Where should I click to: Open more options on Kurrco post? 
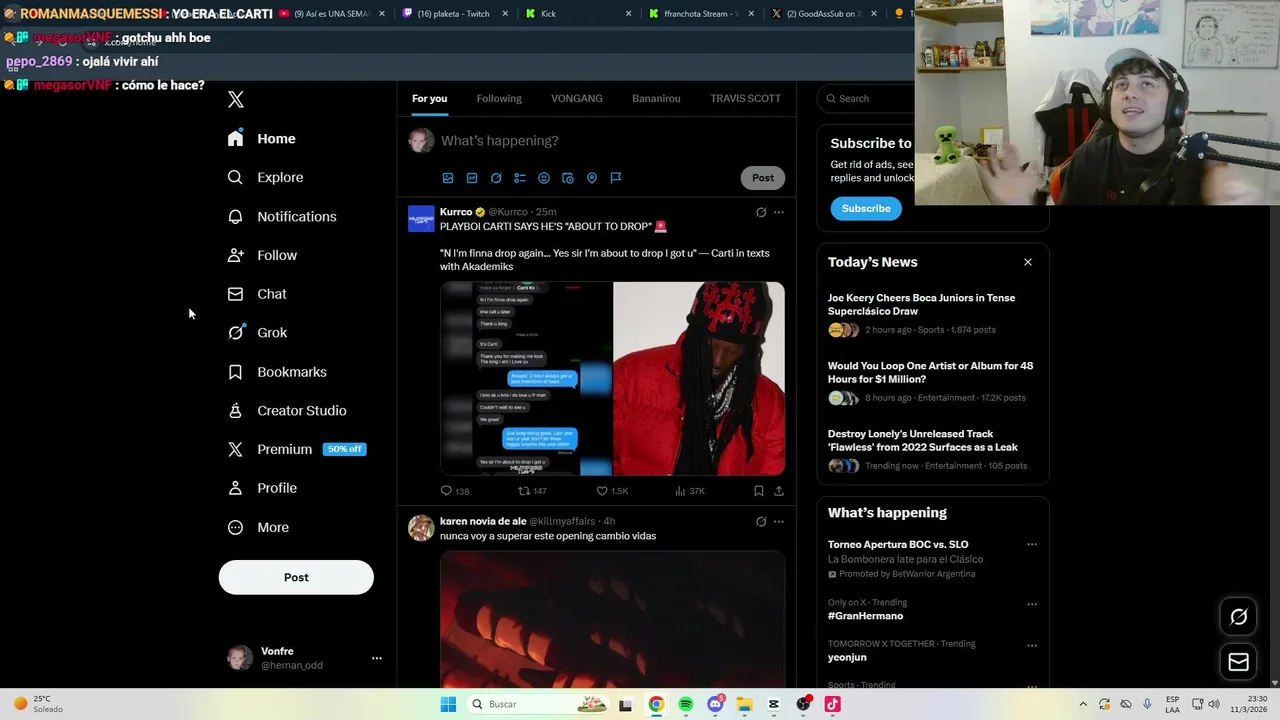coord(779,212)
